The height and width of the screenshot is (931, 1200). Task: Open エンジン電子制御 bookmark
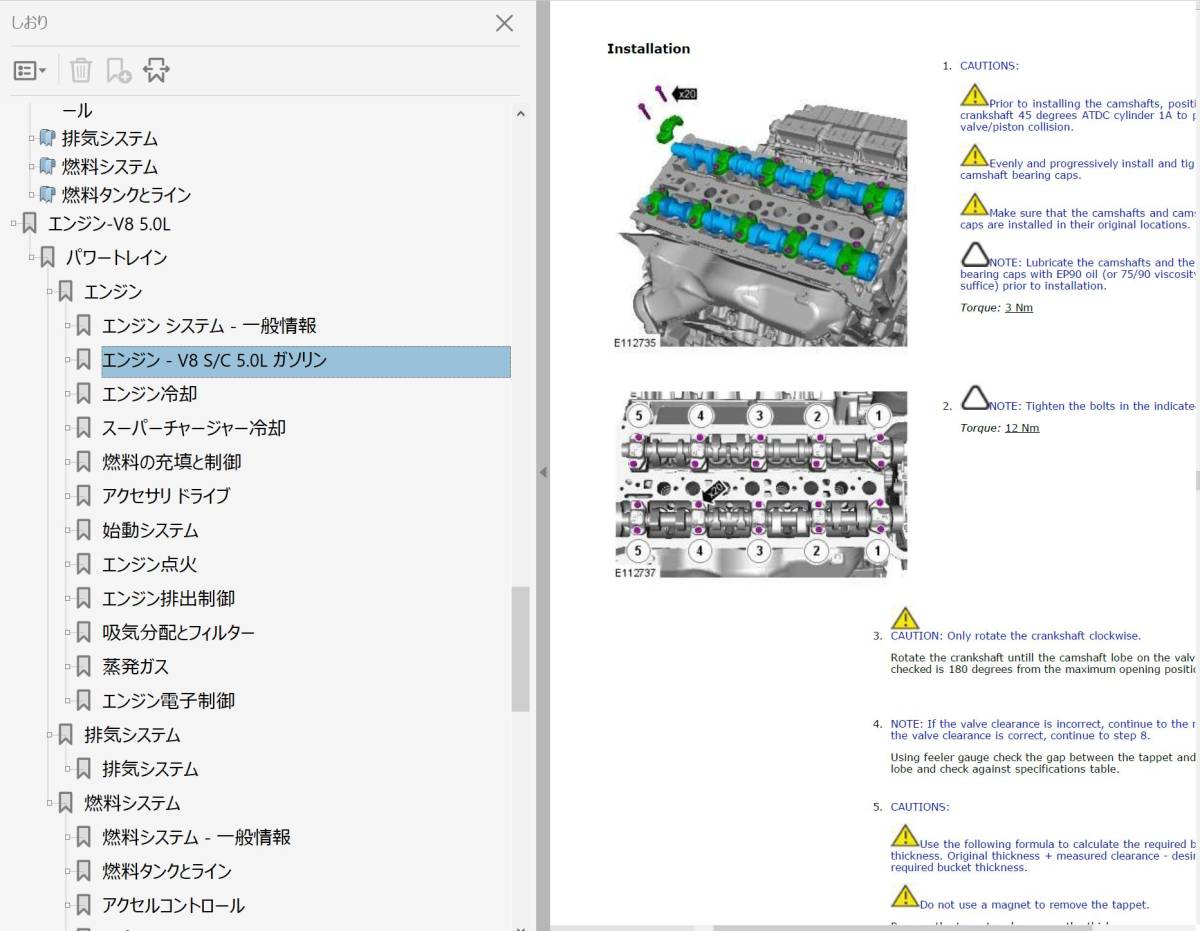click(168, 700)
